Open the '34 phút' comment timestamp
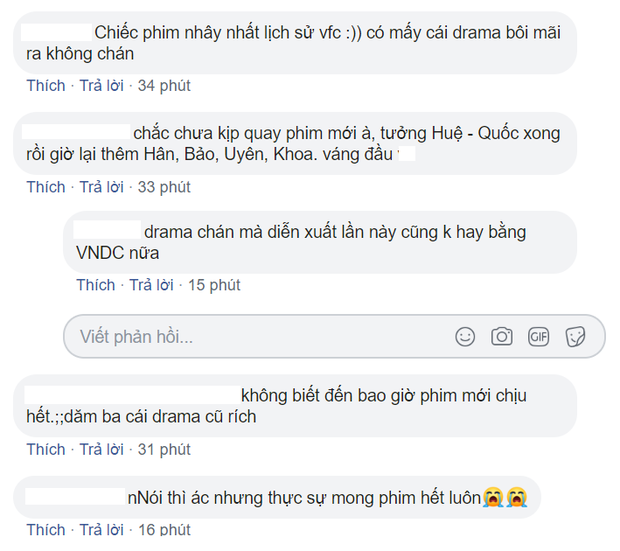Viewport: 620px width, 551px height. (163, 86)
